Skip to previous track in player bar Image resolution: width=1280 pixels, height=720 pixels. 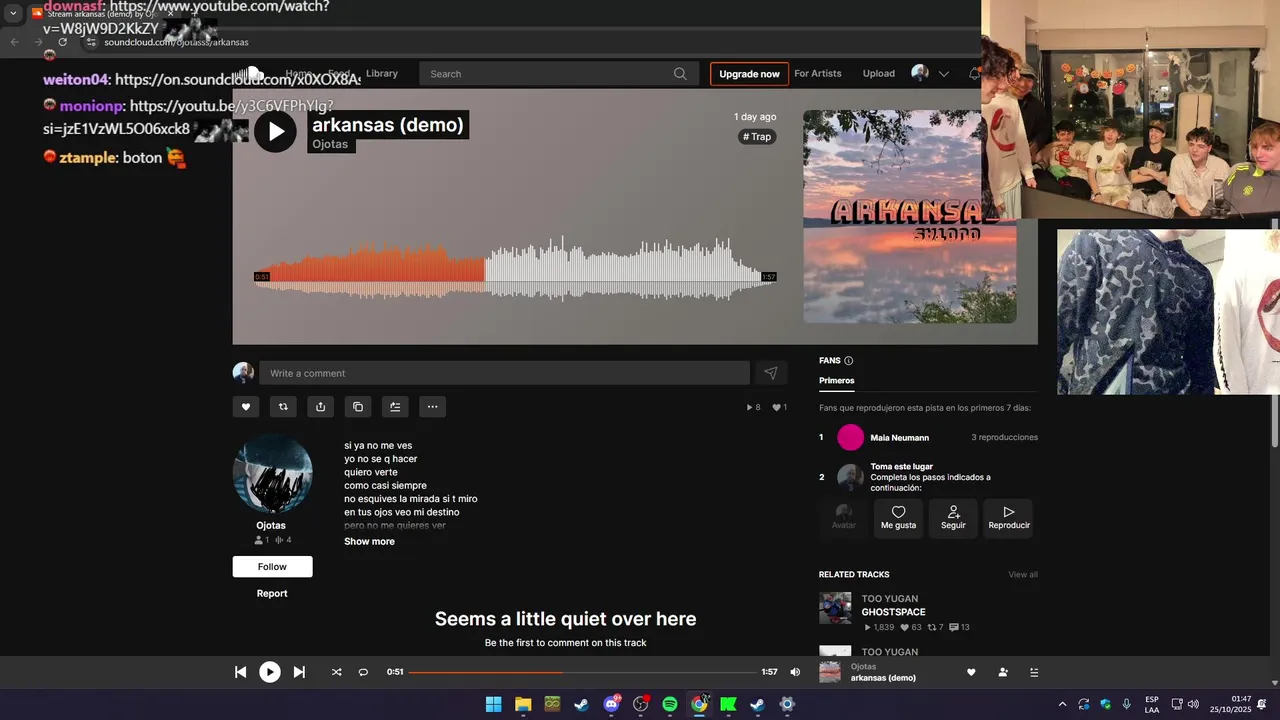click(x=240, y=672)
